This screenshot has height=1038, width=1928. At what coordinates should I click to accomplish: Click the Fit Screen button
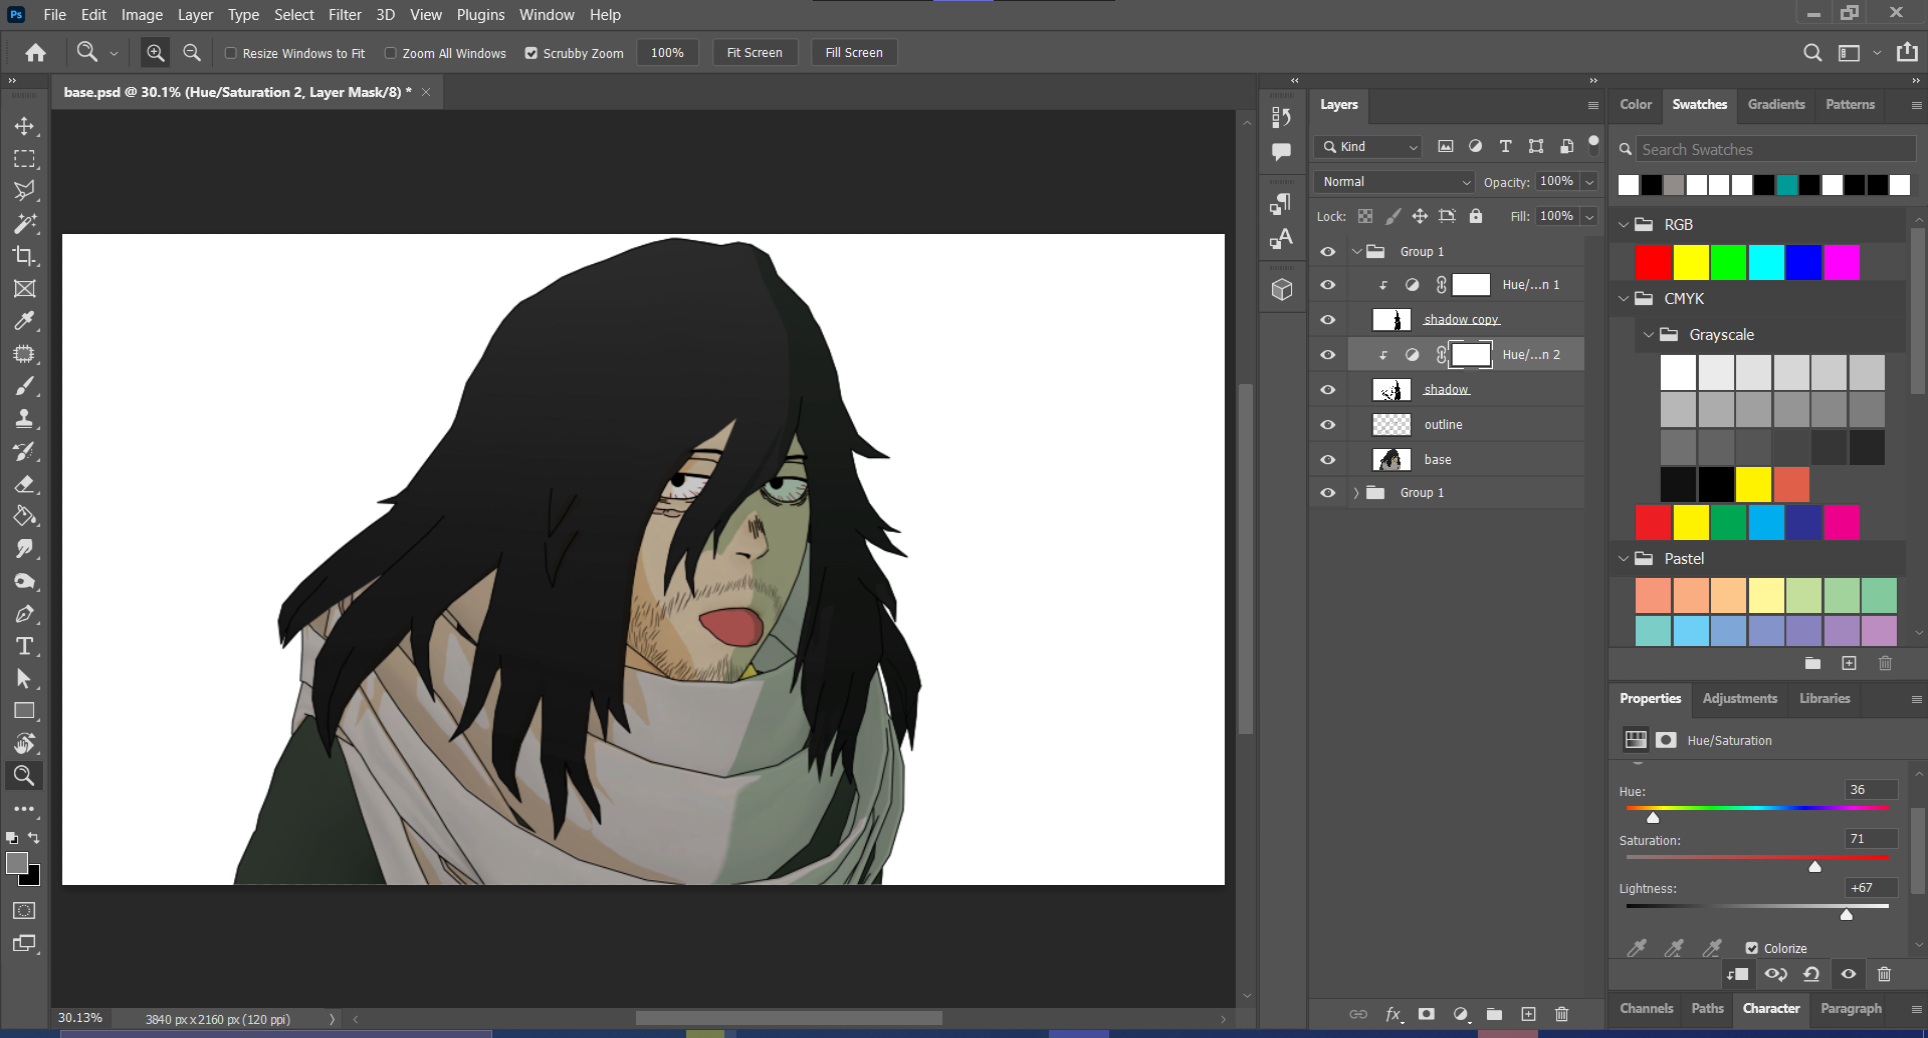click(x=754, y=53)
